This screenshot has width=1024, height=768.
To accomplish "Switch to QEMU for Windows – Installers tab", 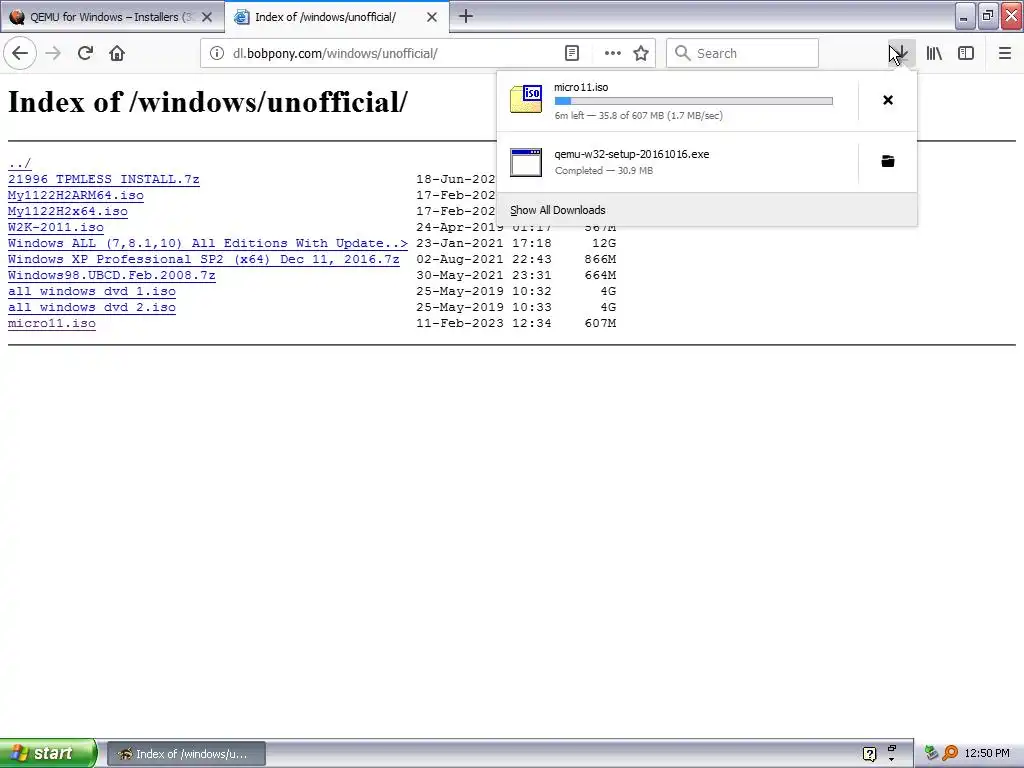I will coord(112,17).
